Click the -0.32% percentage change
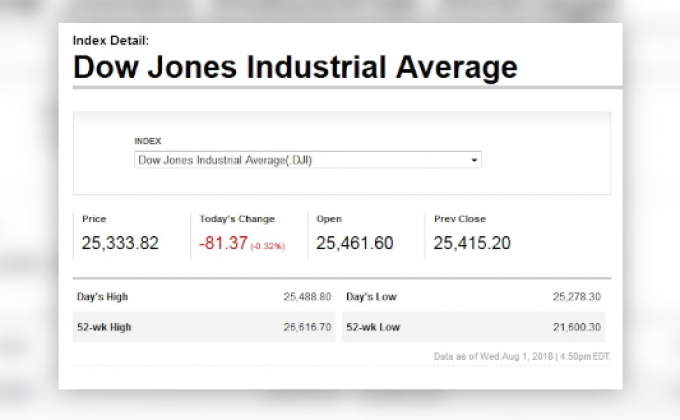This screenshot has width=680, height=420. [x=268, y=246]
